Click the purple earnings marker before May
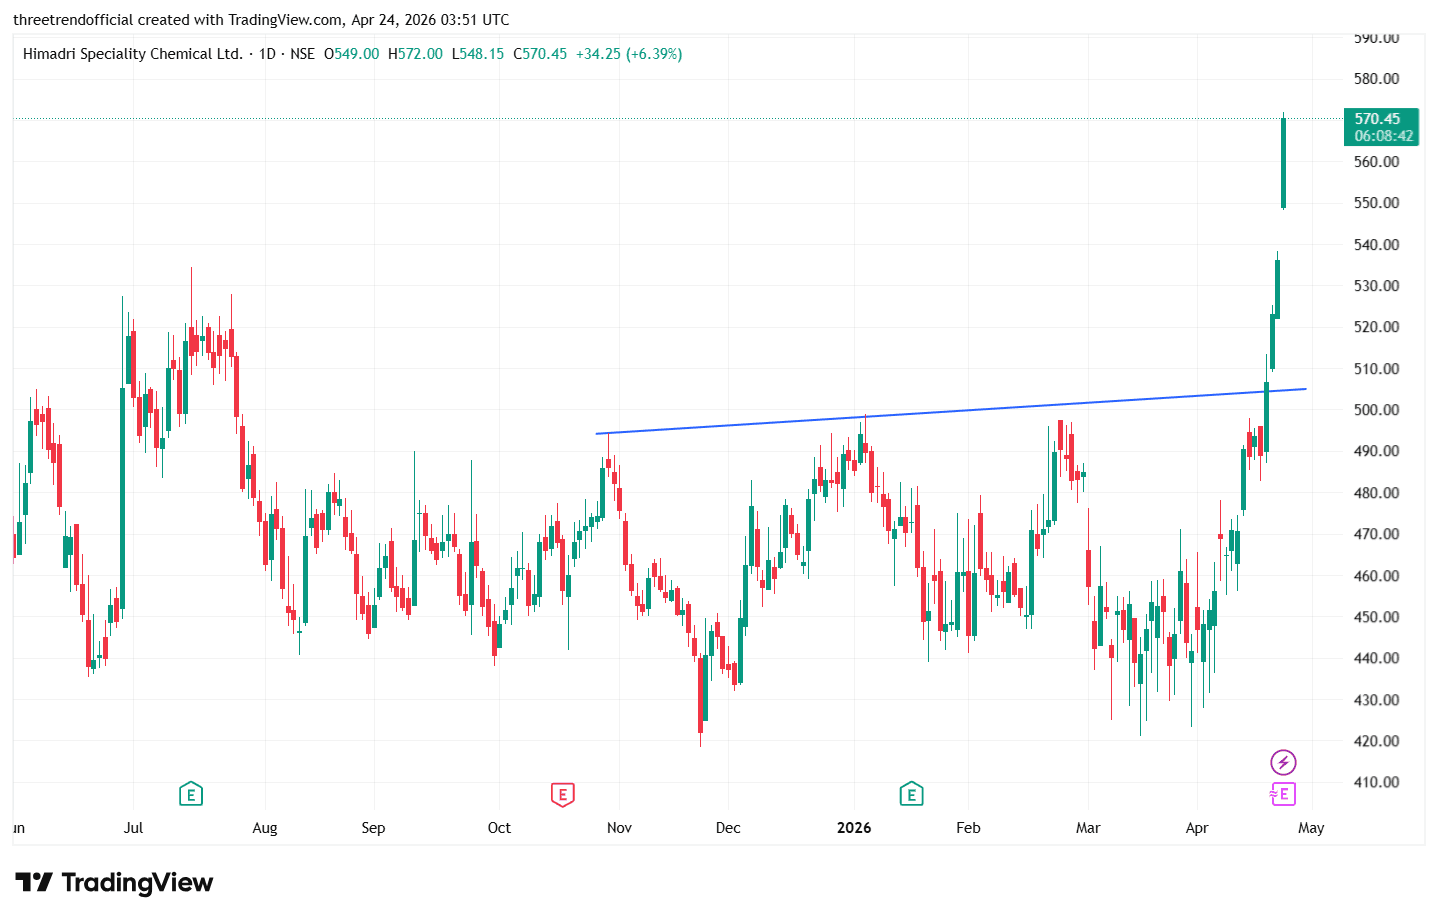 (x=1283, y=795)
